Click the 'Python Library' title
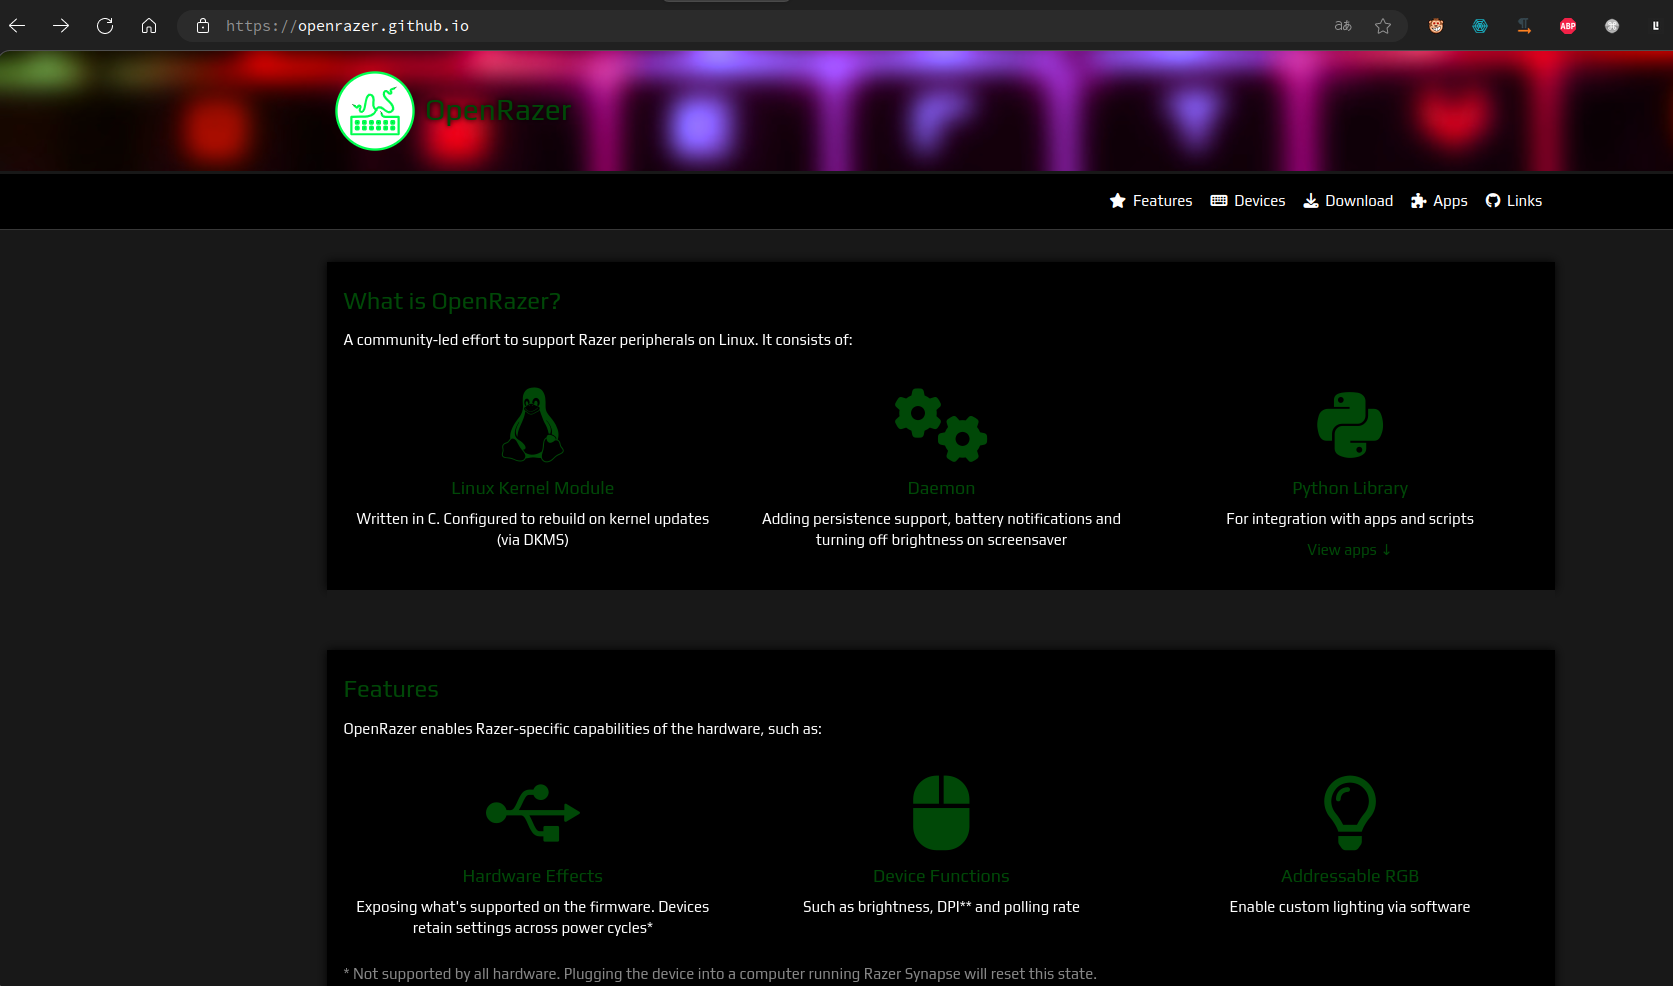 (1350, 488)
